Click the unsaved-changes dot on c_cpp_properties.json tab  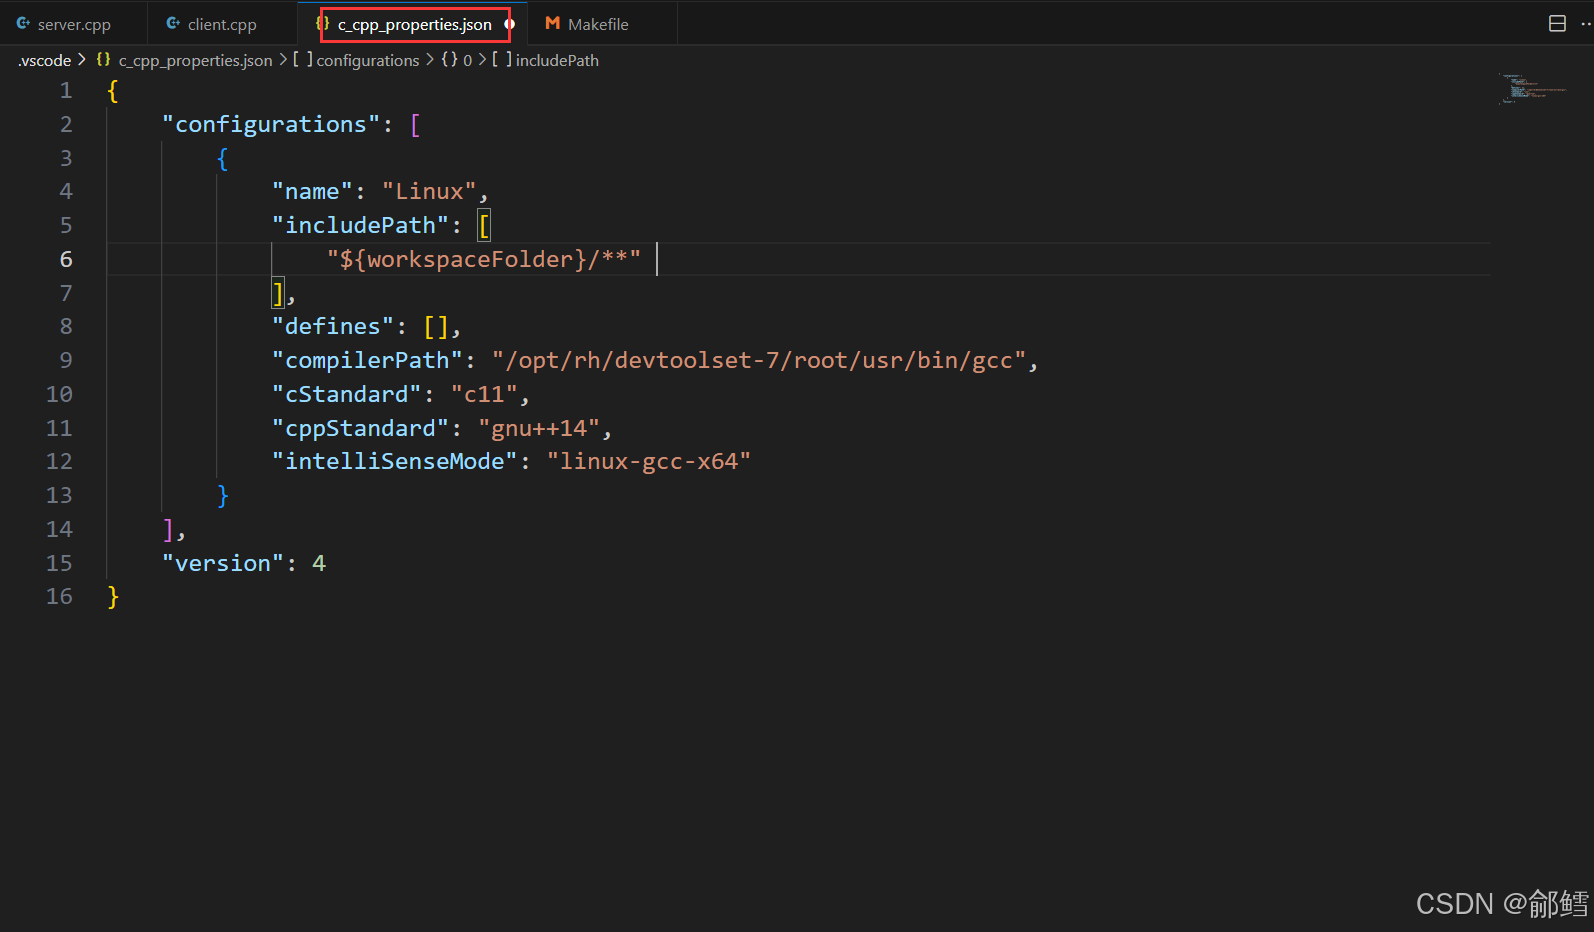509,24
